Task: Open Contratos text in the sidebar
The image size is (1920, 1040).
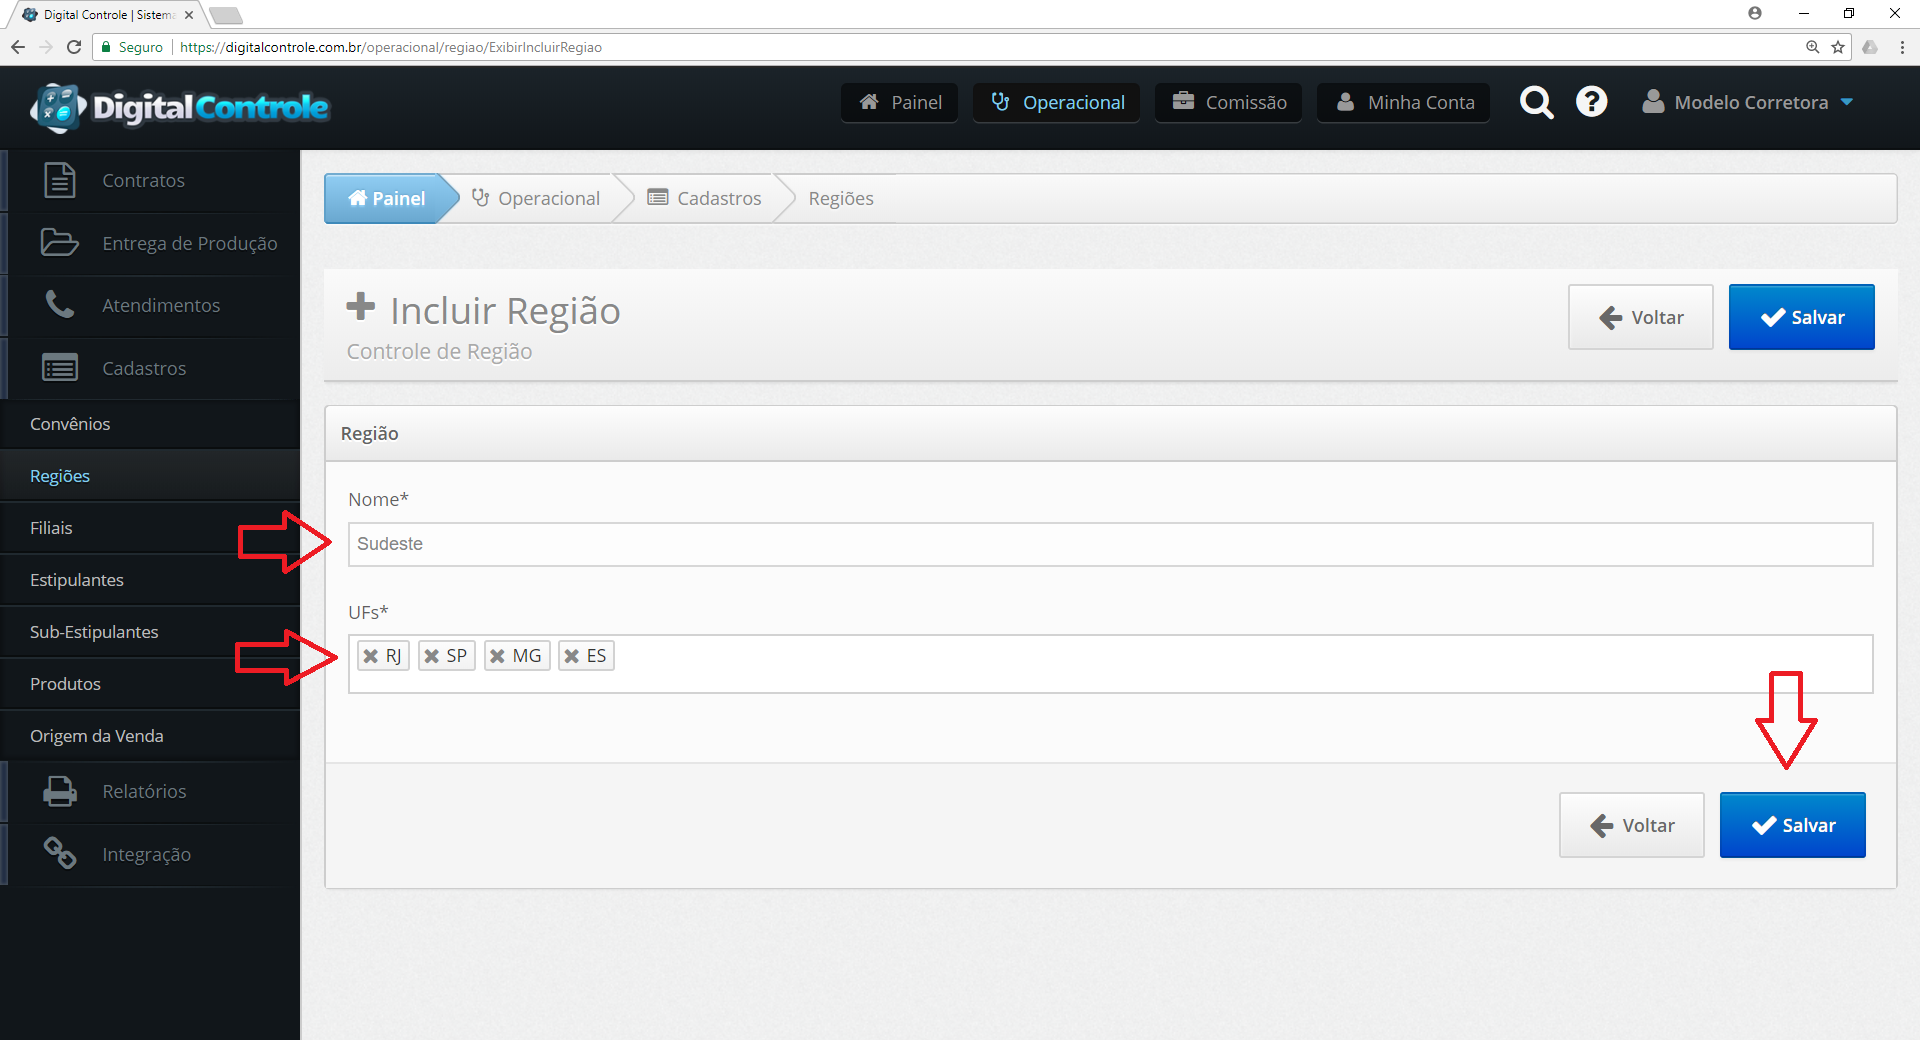Action: (143, 180)
